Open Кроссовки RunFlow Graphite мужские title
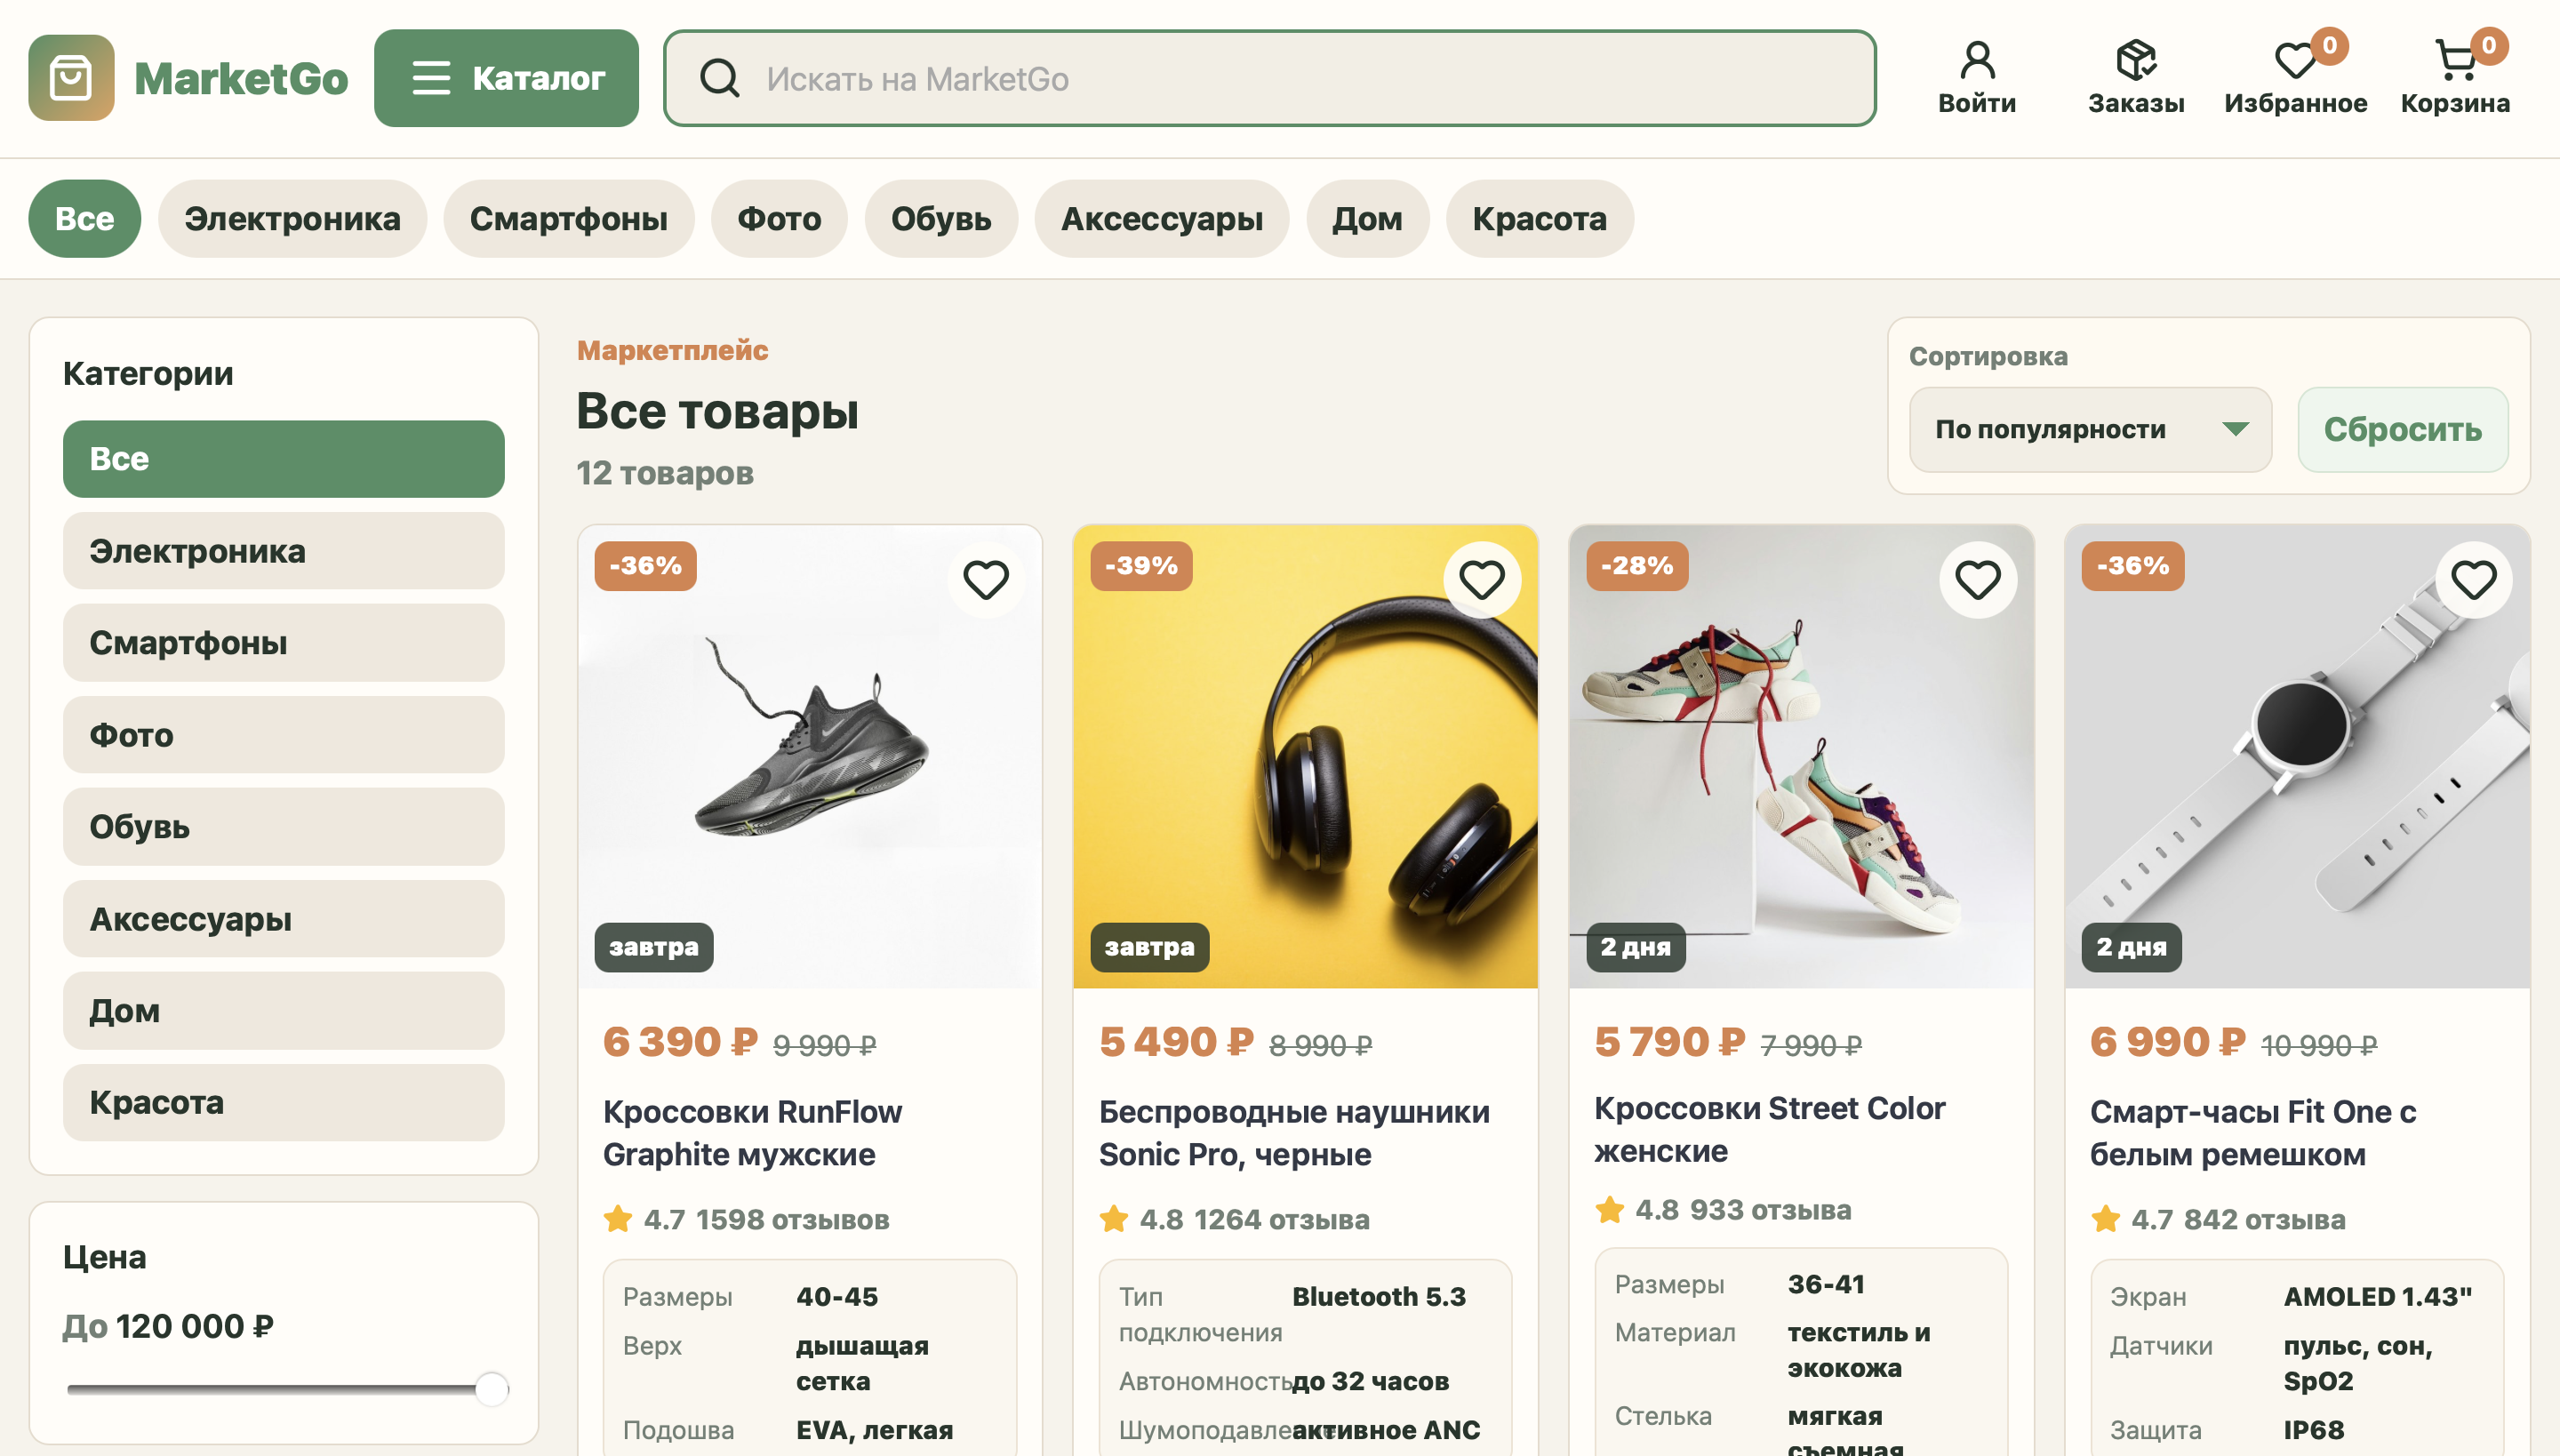Screen dimensions: 2560x1456 (752, 1133)
